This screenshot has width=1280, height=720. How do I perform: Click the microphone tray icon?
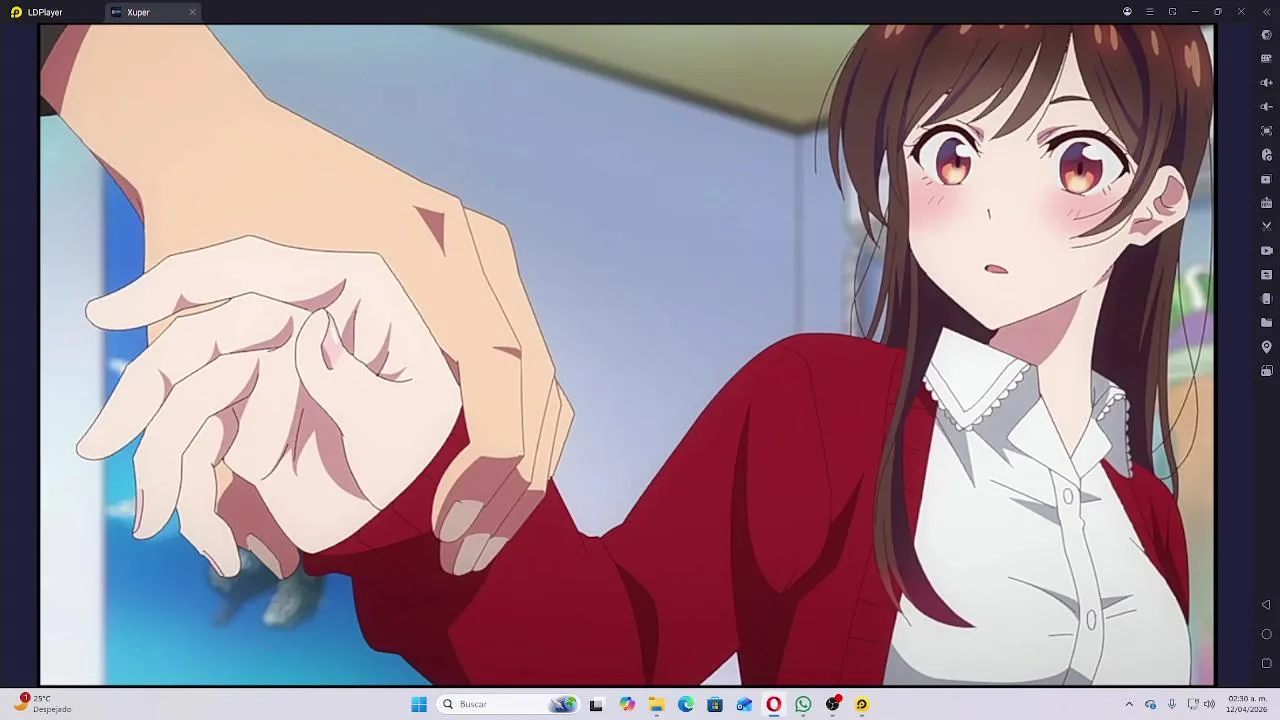tap(1172, 704)
